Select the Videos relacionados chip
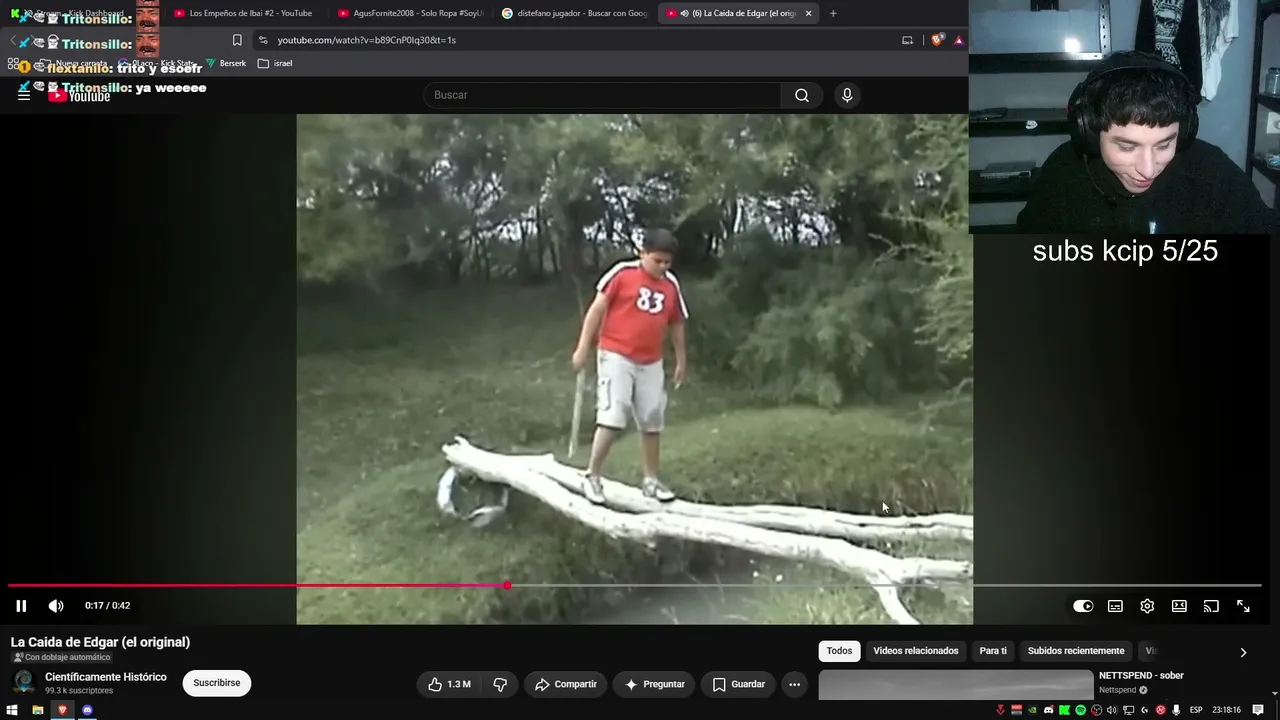 (x=916, y=651)
